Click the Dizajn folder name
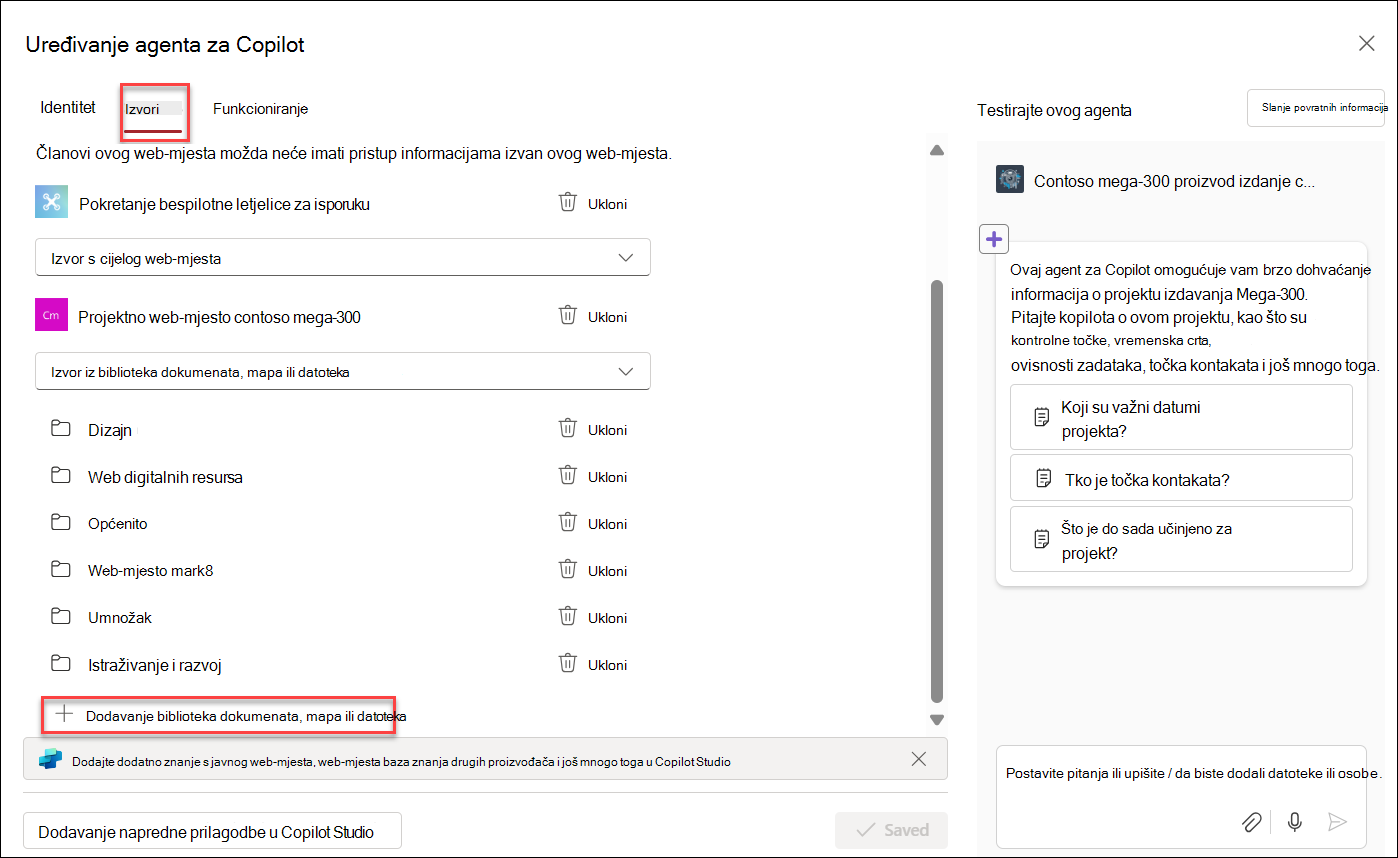This screenshot has width=1398, height=858. [110, 430]
